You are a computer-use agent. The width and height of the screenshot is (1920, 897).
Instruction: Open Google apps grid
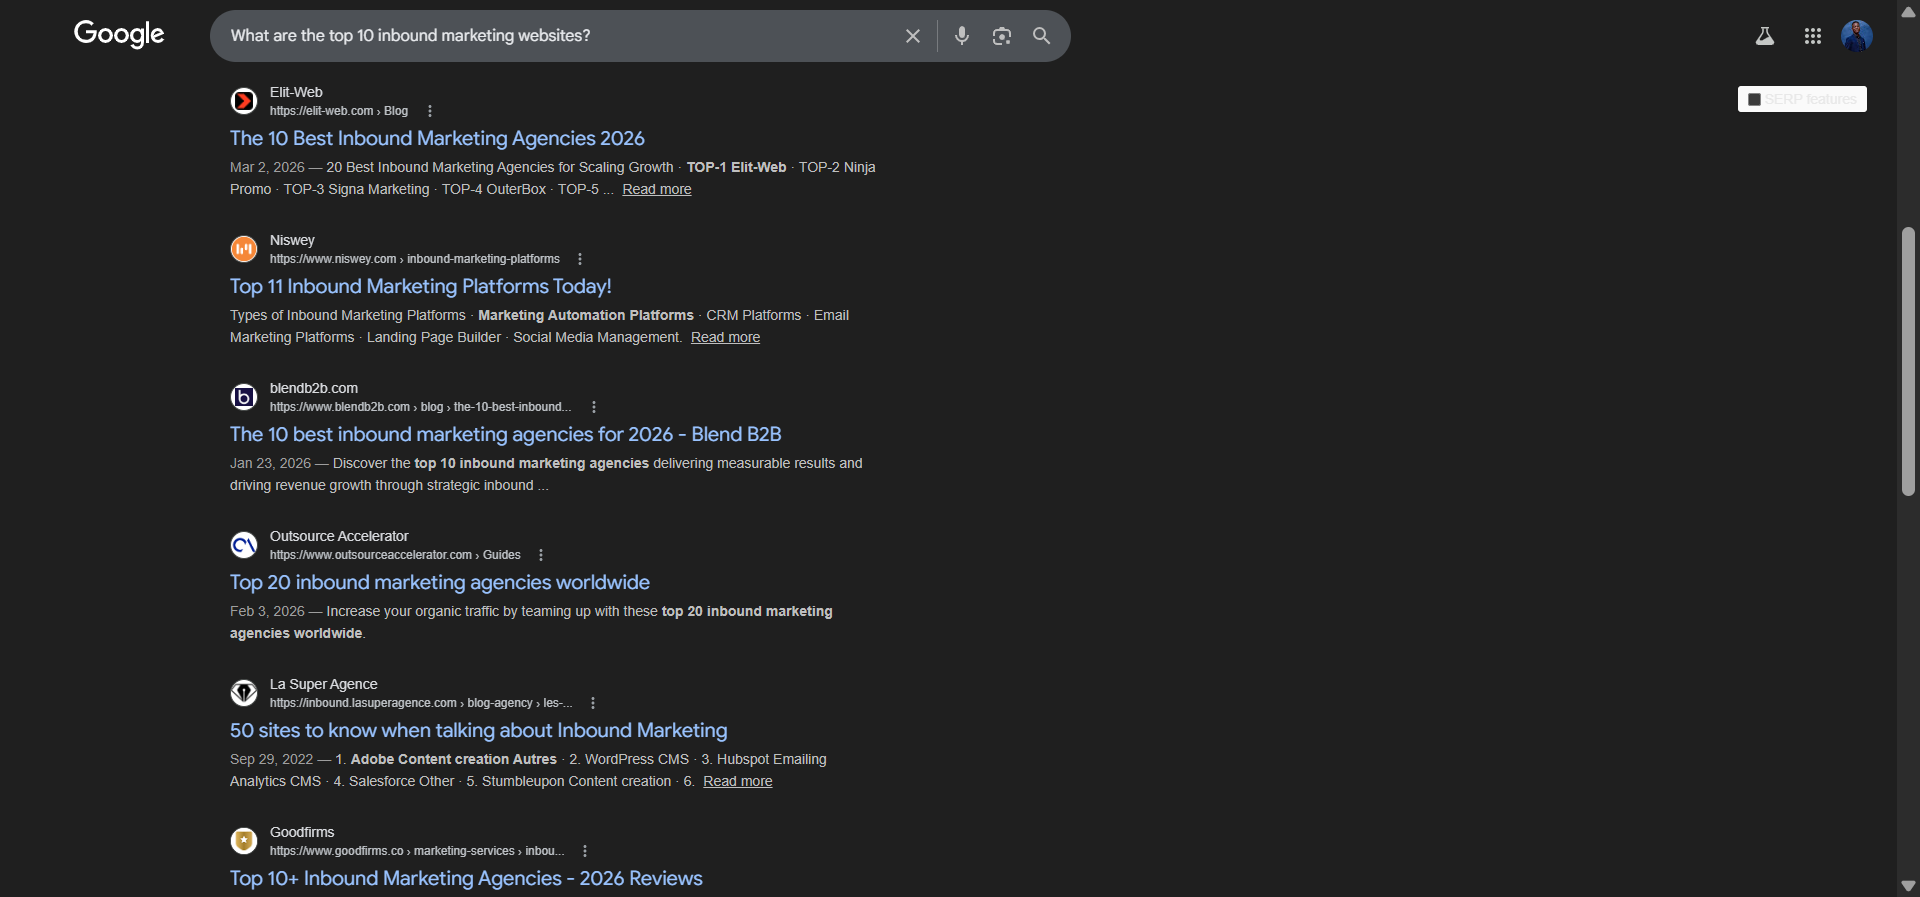click(x=1812, y=36)
